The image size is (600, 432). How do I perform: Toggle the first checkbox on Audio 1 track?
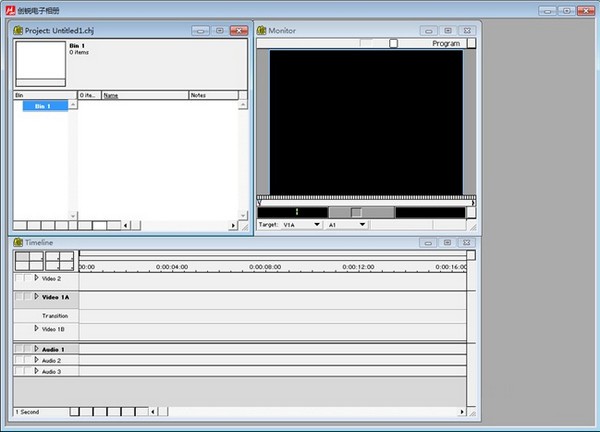(19, 349)
